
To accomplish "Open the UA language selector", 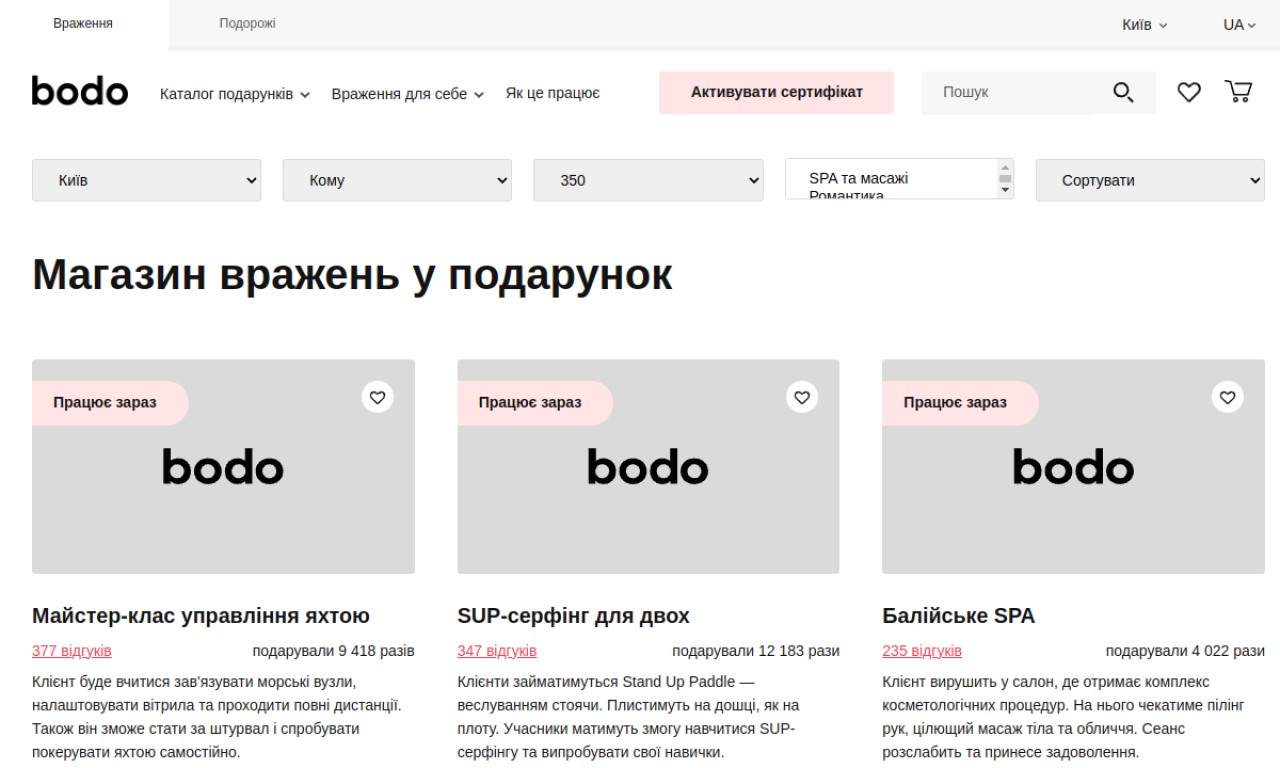I will click(x=1239, y=24).
